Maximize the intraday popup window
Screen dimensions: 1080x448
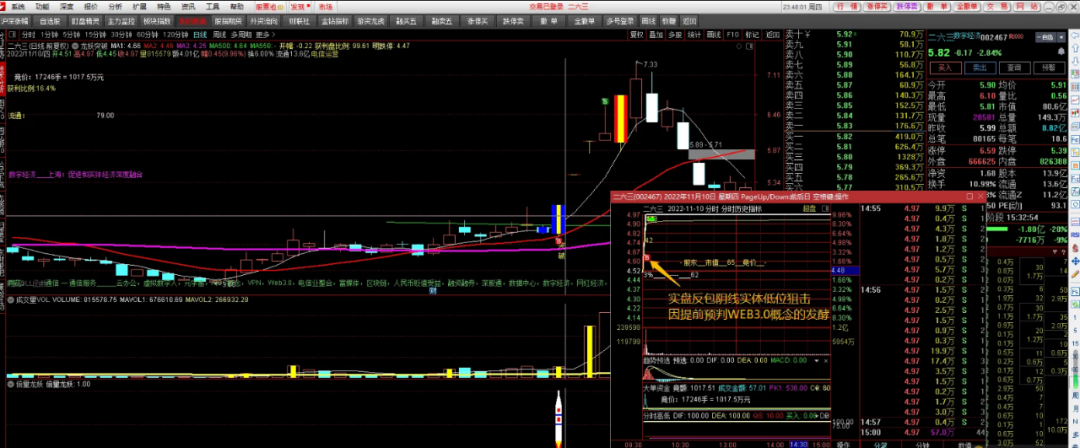click(x=969, y=196)
